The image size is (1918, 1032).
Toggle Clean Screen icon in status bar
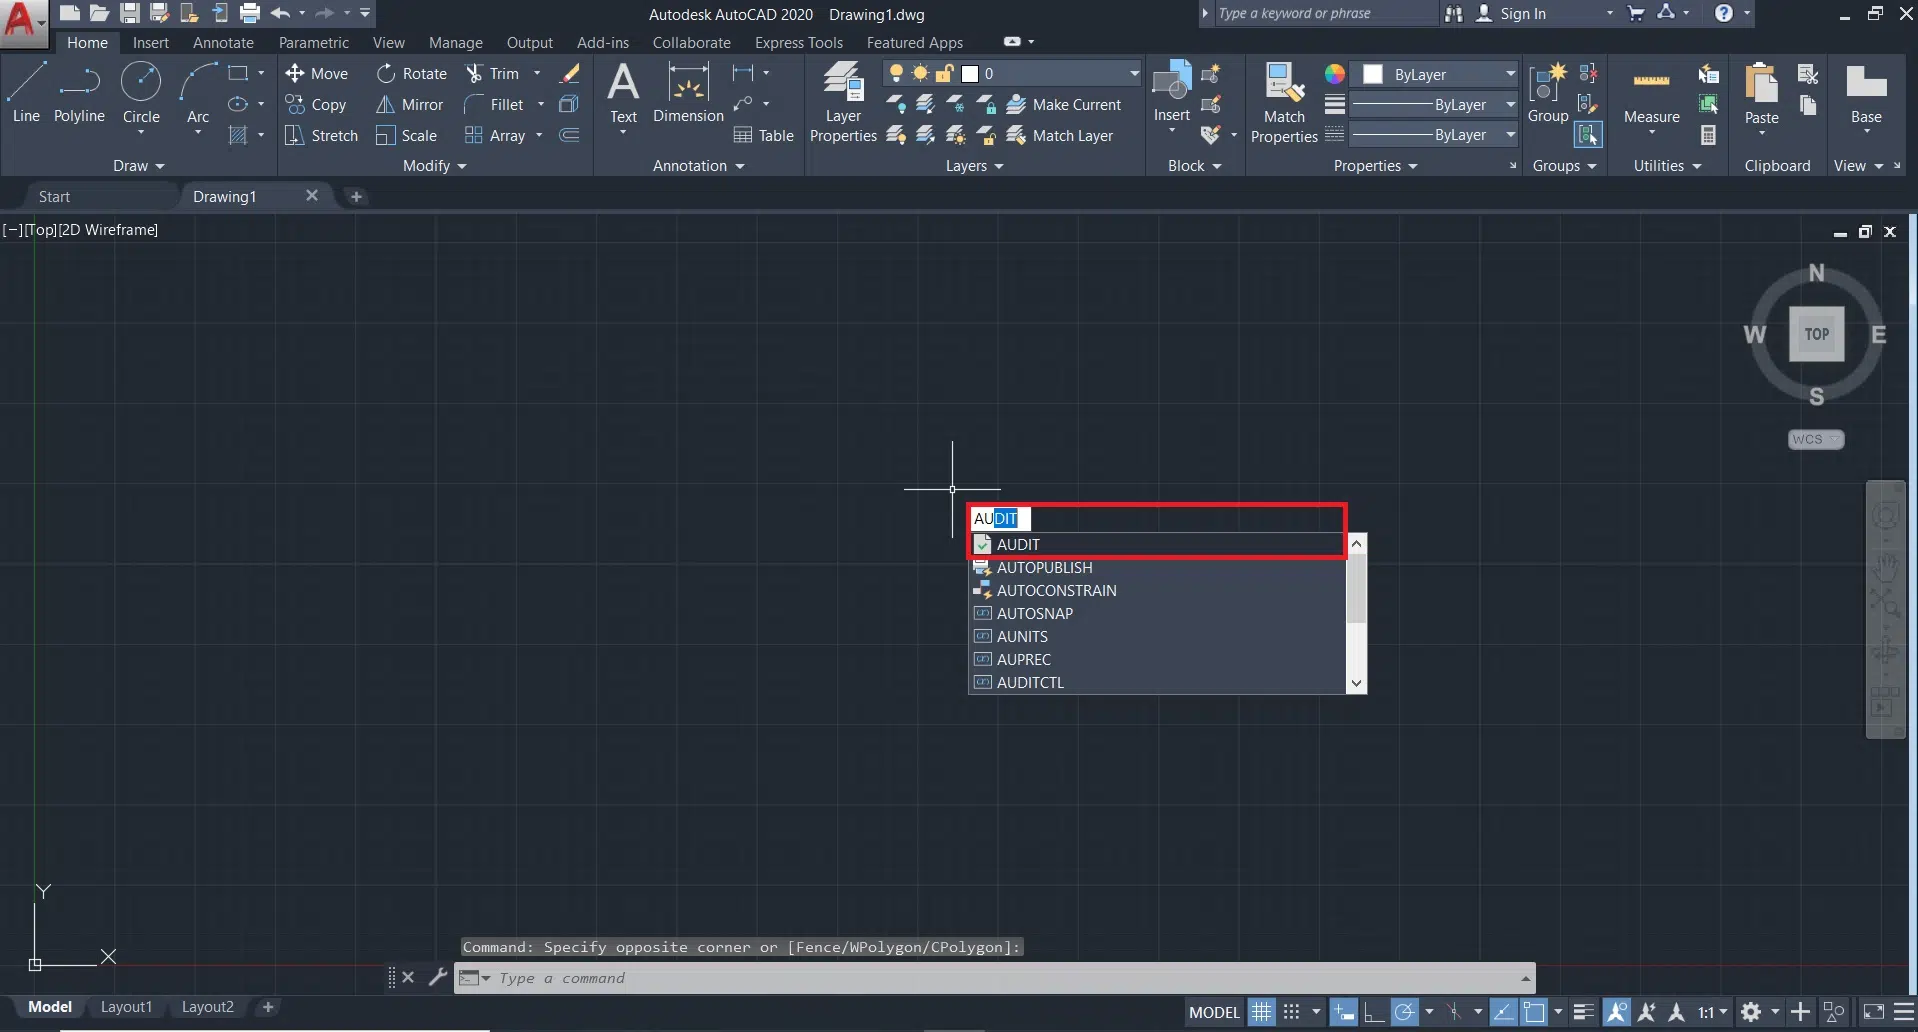click(1873, 1012)
